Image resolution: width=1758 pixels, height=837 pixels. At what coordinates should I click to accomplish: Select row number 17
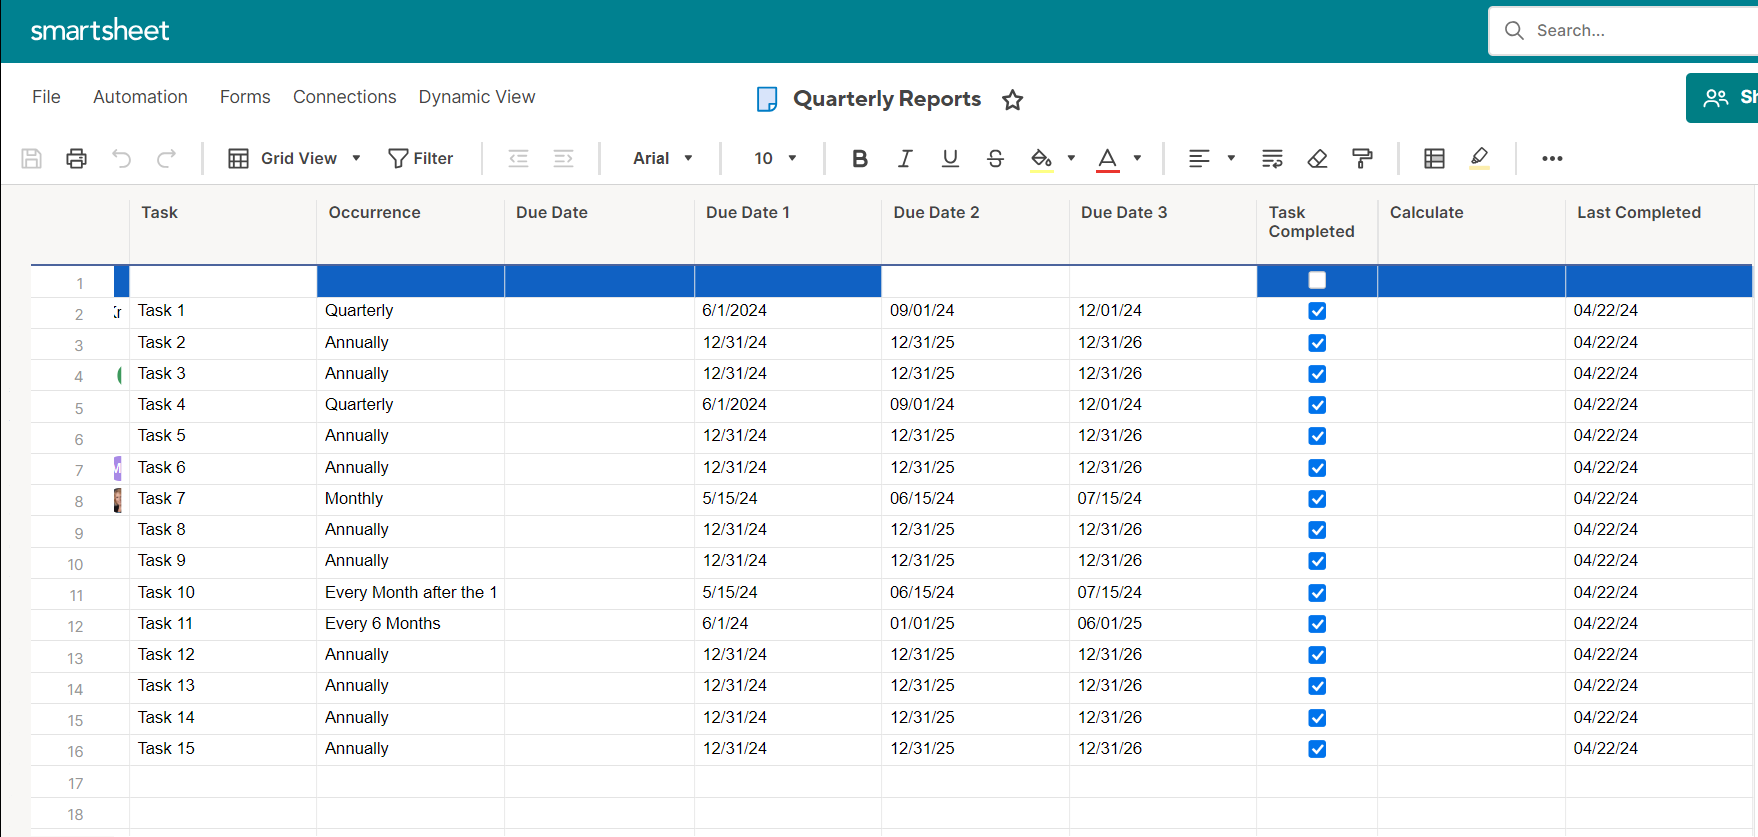[76, 783]
